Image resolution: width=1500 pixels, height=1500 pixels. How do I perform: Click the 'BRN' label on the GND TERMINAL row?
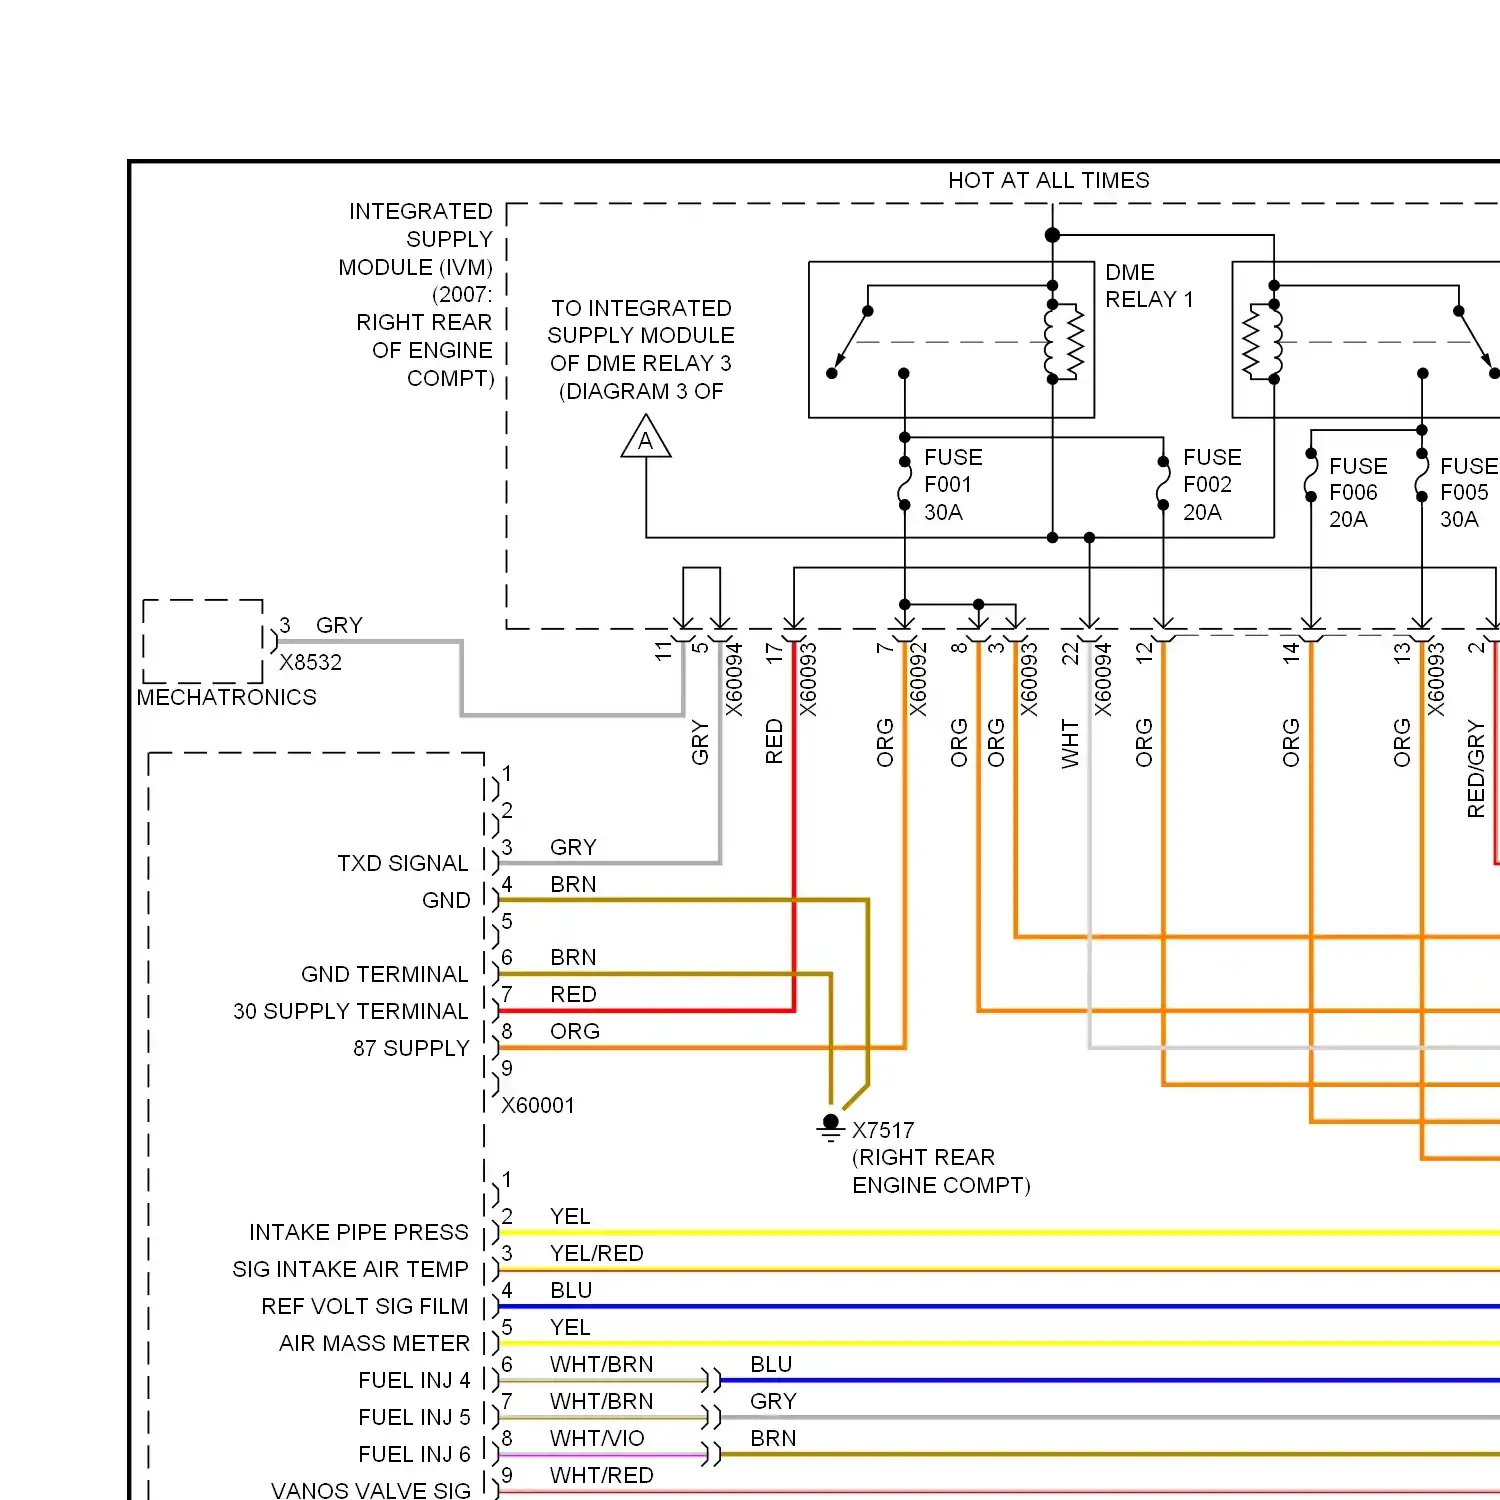(x=573, y=957)
